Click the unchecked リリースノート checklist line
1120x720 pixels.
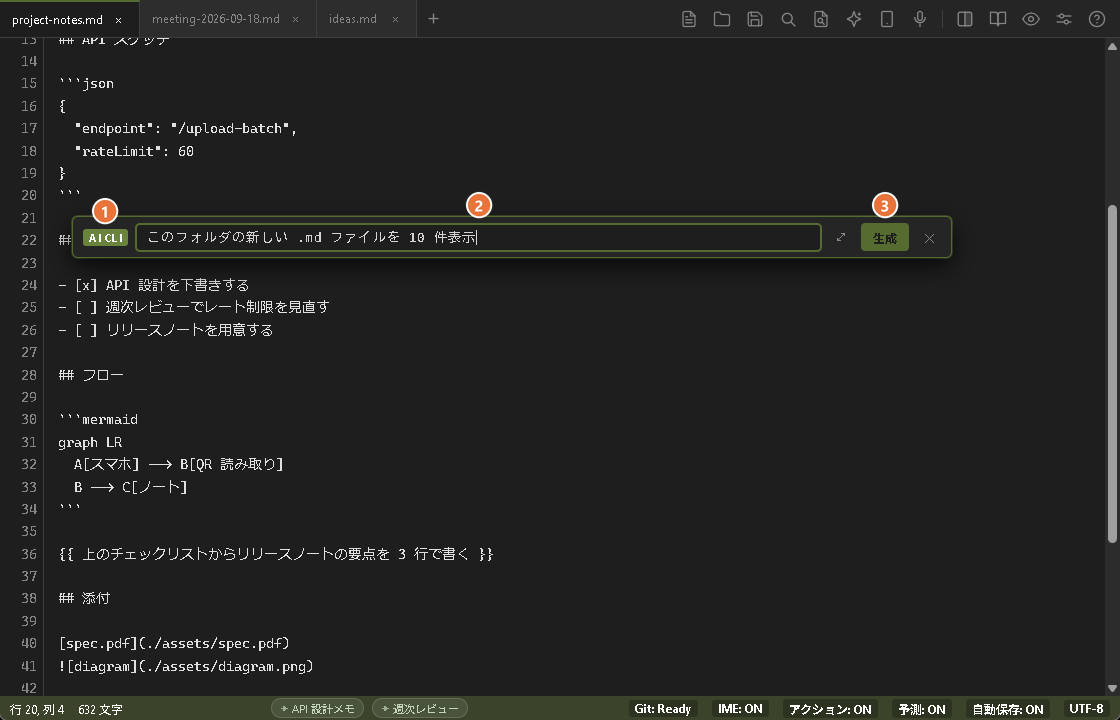[x=166, y=330]
